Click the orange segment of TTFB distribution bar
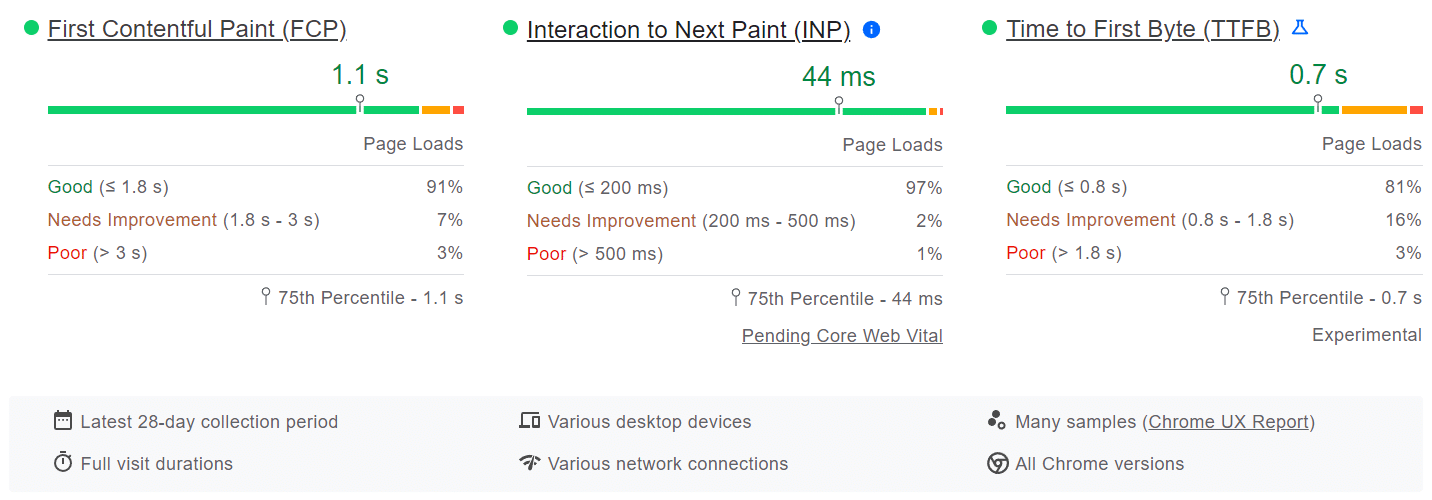Screen dimensions: 1432x500 (1374, 110)
